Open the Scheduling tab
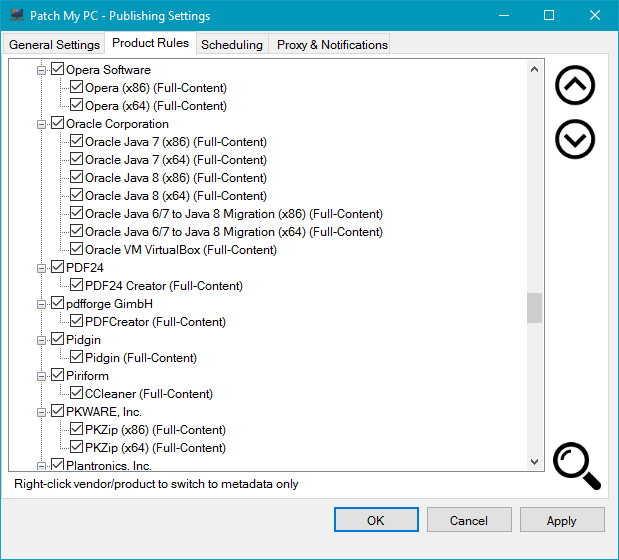The image size is (619, 560). (x=232, y=44)
